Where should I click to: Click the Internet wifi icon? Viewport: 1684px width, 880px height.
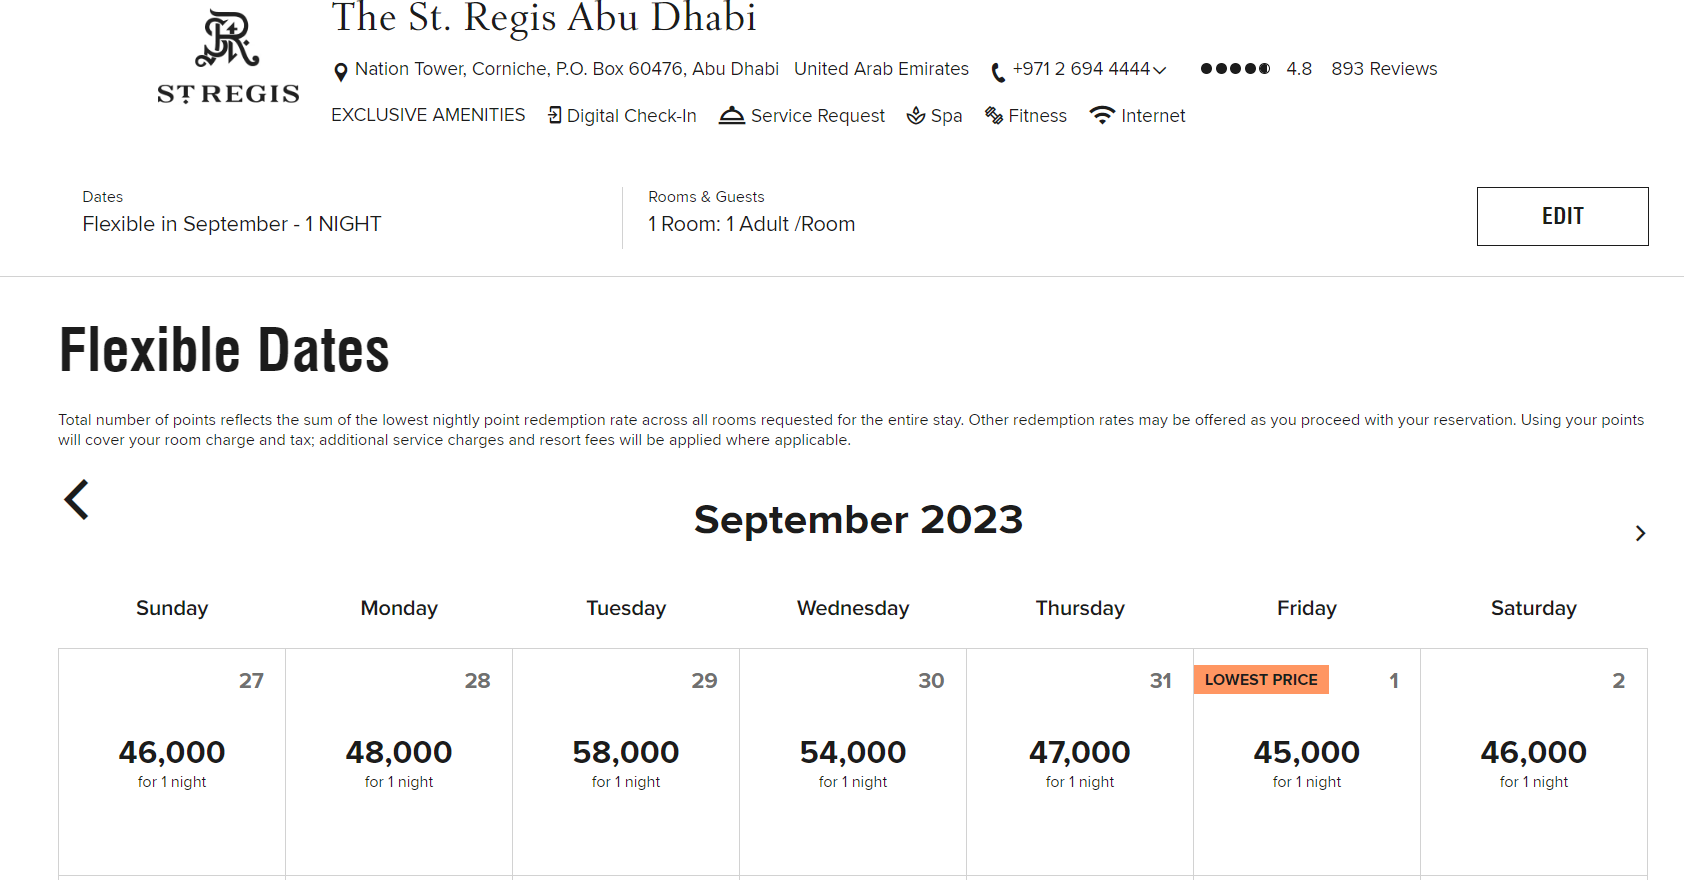[1102, 115]
